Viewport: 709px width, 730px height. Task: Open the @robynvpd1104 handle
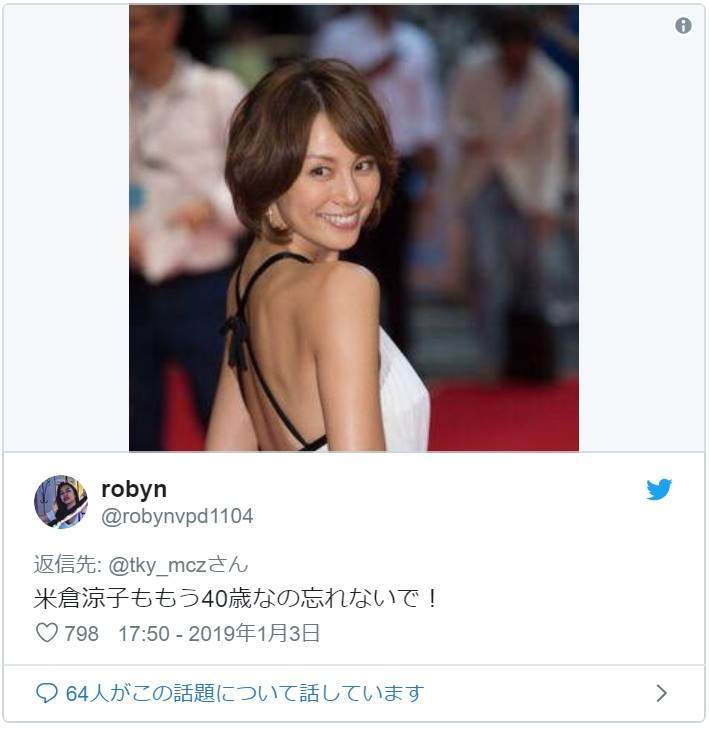177,516
